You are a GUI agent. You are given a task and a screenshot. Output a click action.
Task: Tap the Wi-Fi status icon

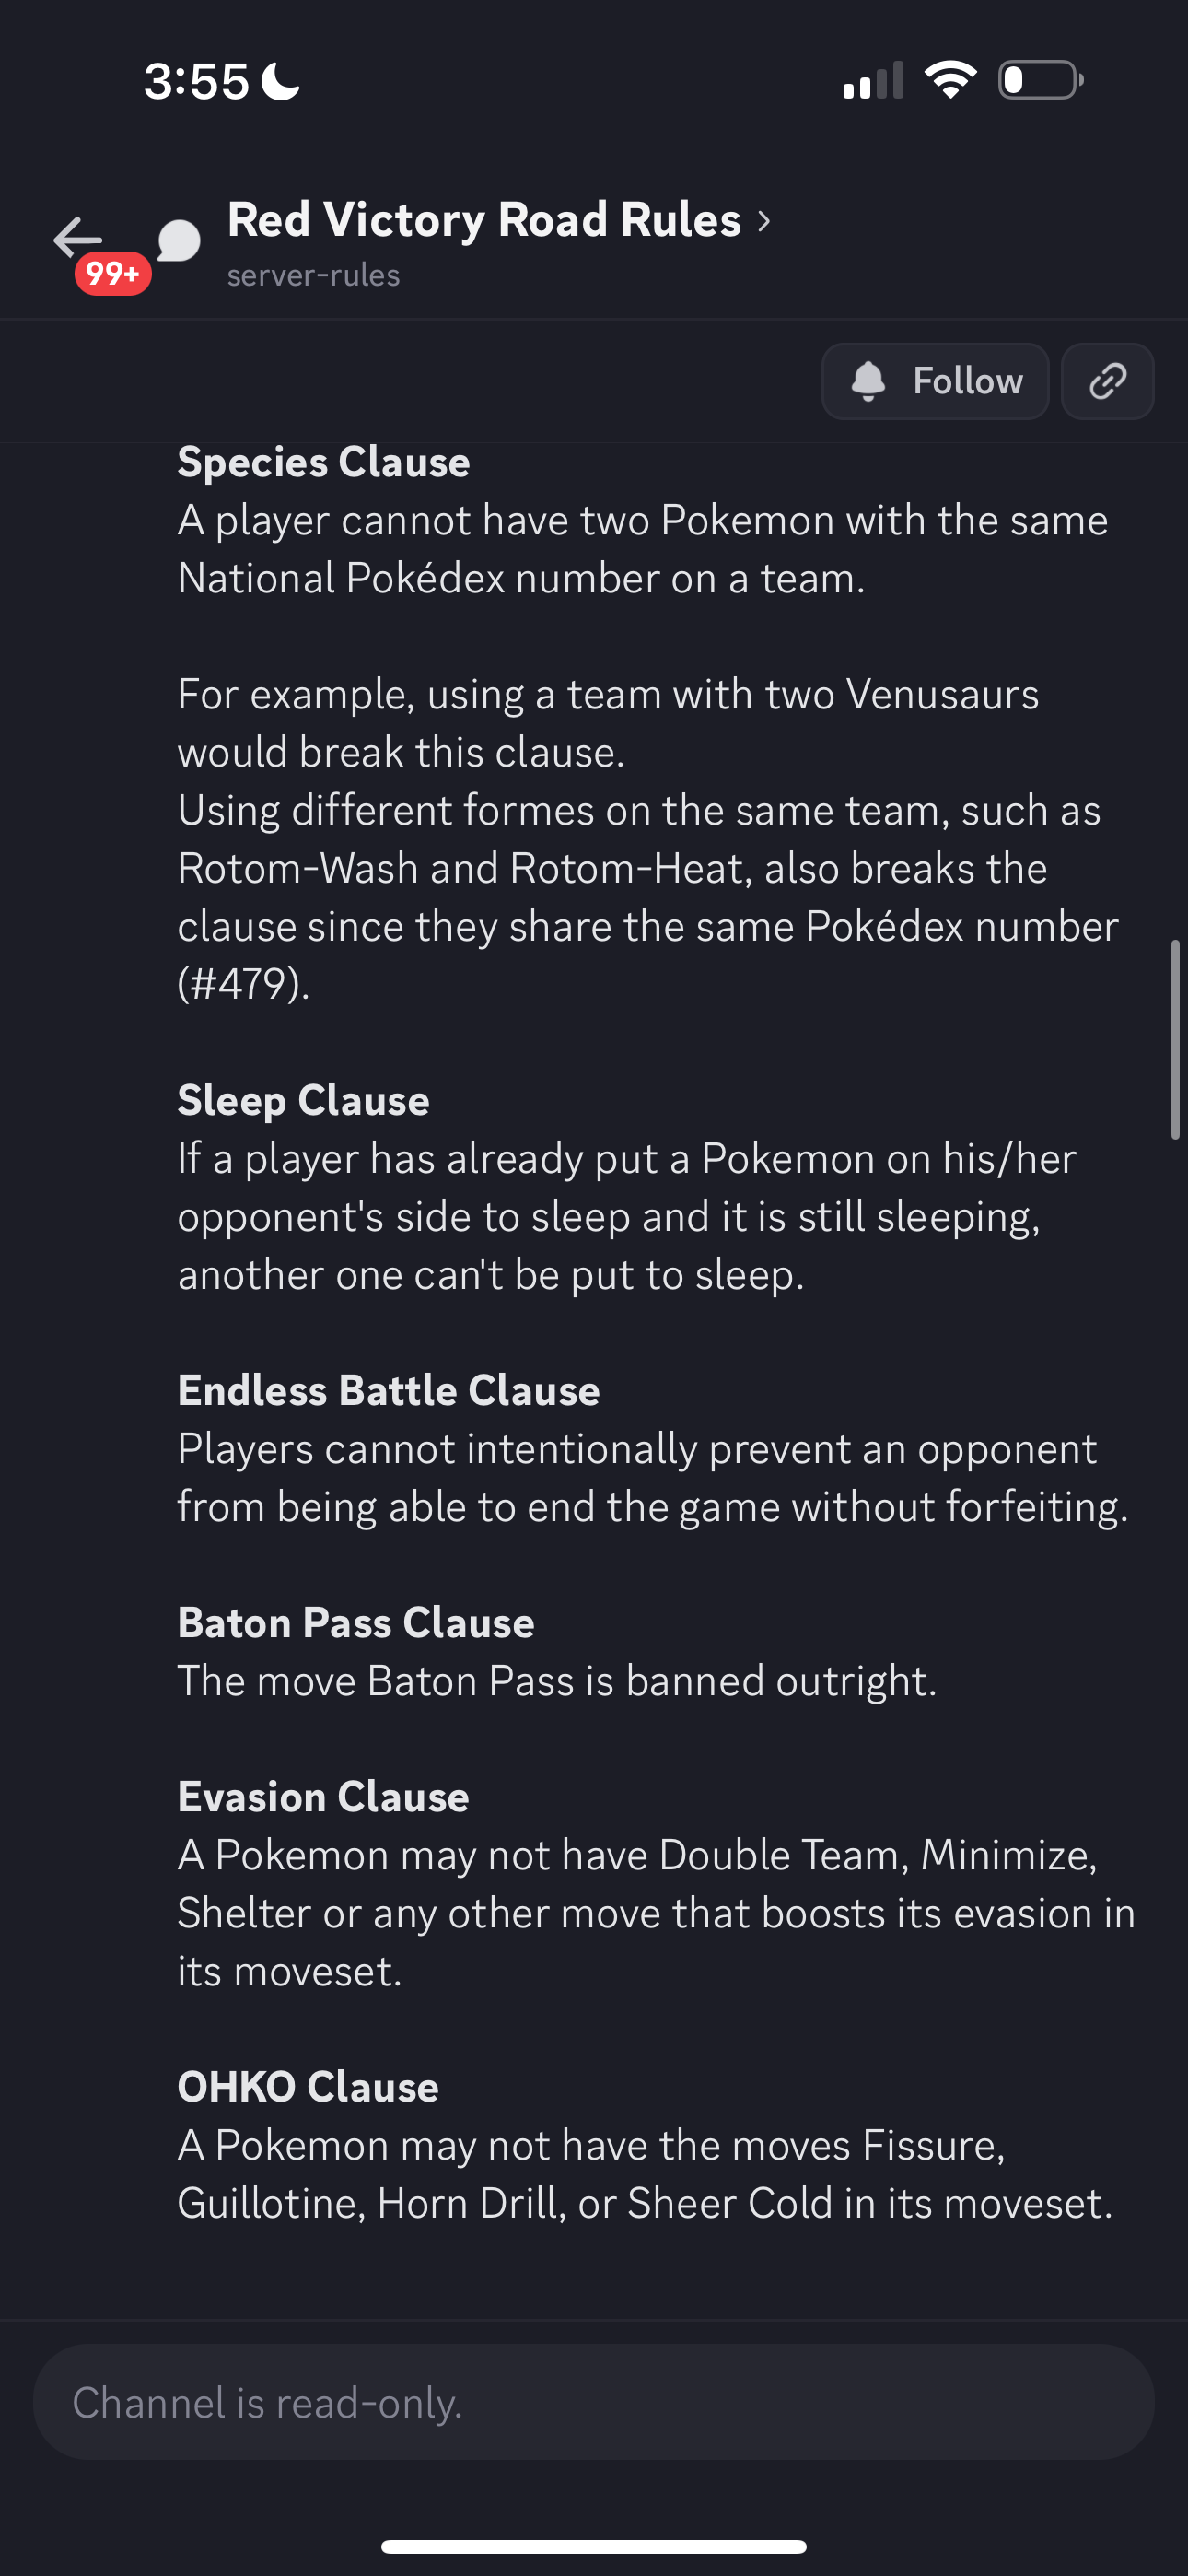click(x=950, y=80)
